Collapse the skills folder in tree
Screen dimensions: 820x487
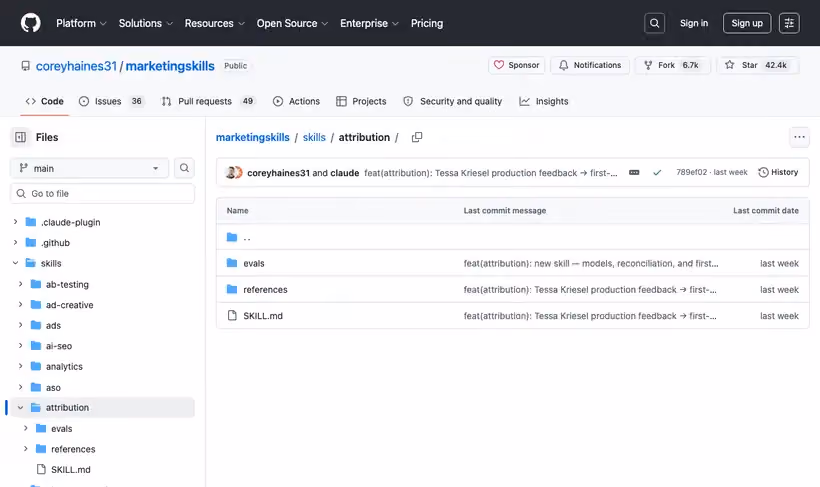tap(15, 263)
